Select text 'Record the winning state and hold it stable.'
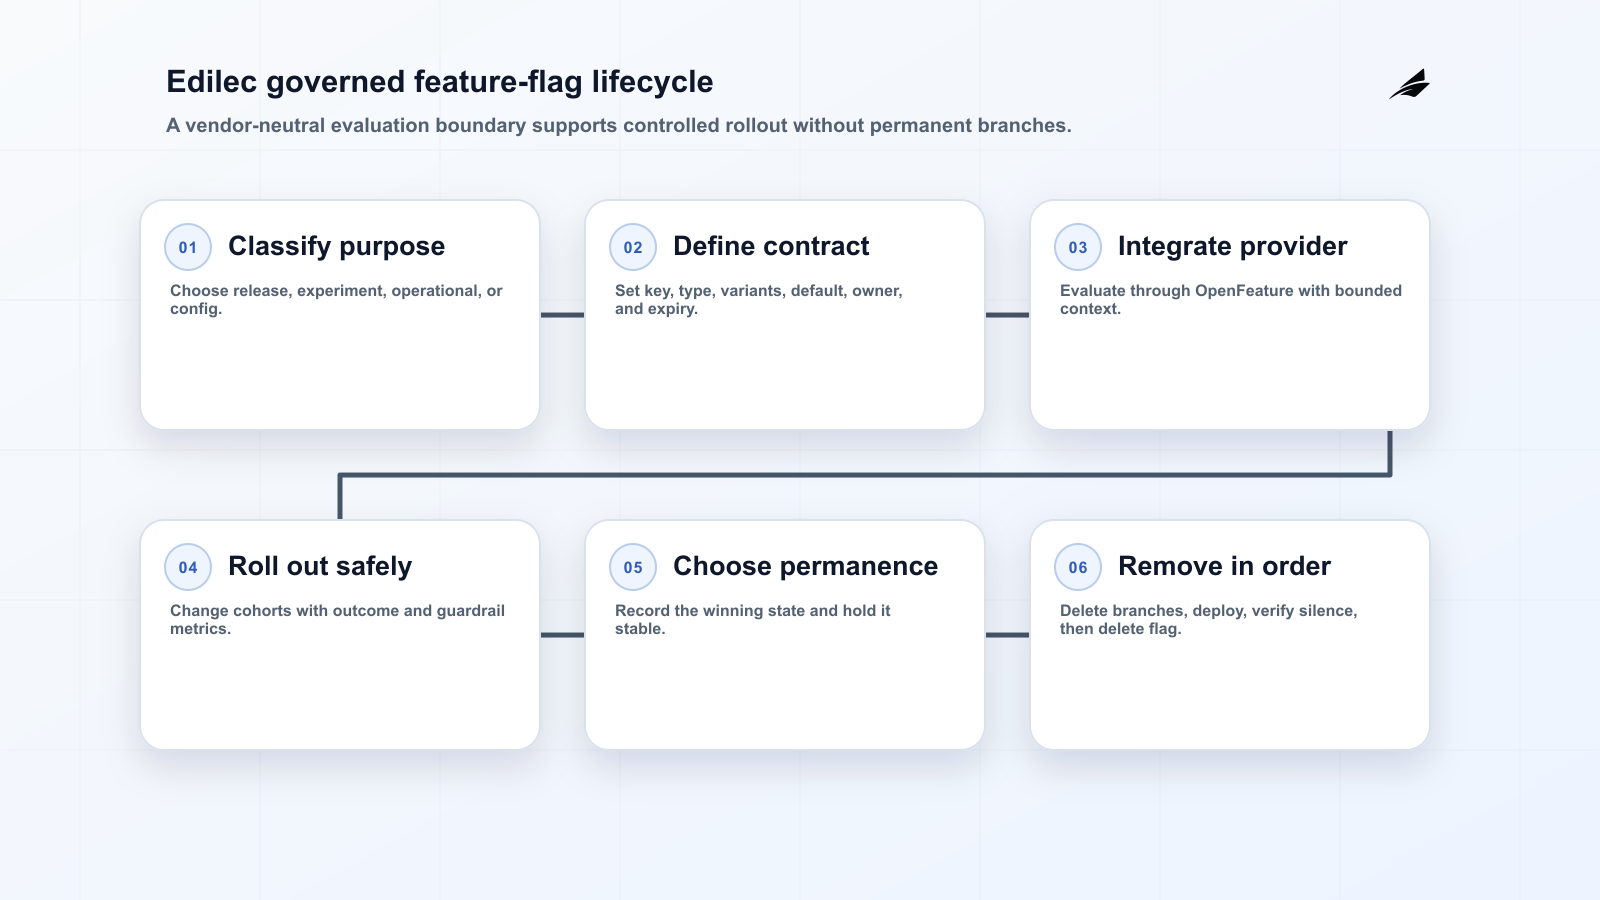Viewport: 1600px width, 900px height. coord(753,620)
